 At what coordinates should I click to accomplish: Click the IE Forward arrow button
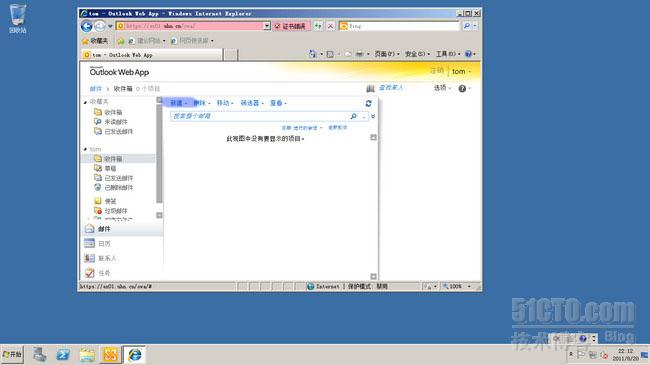100,26
